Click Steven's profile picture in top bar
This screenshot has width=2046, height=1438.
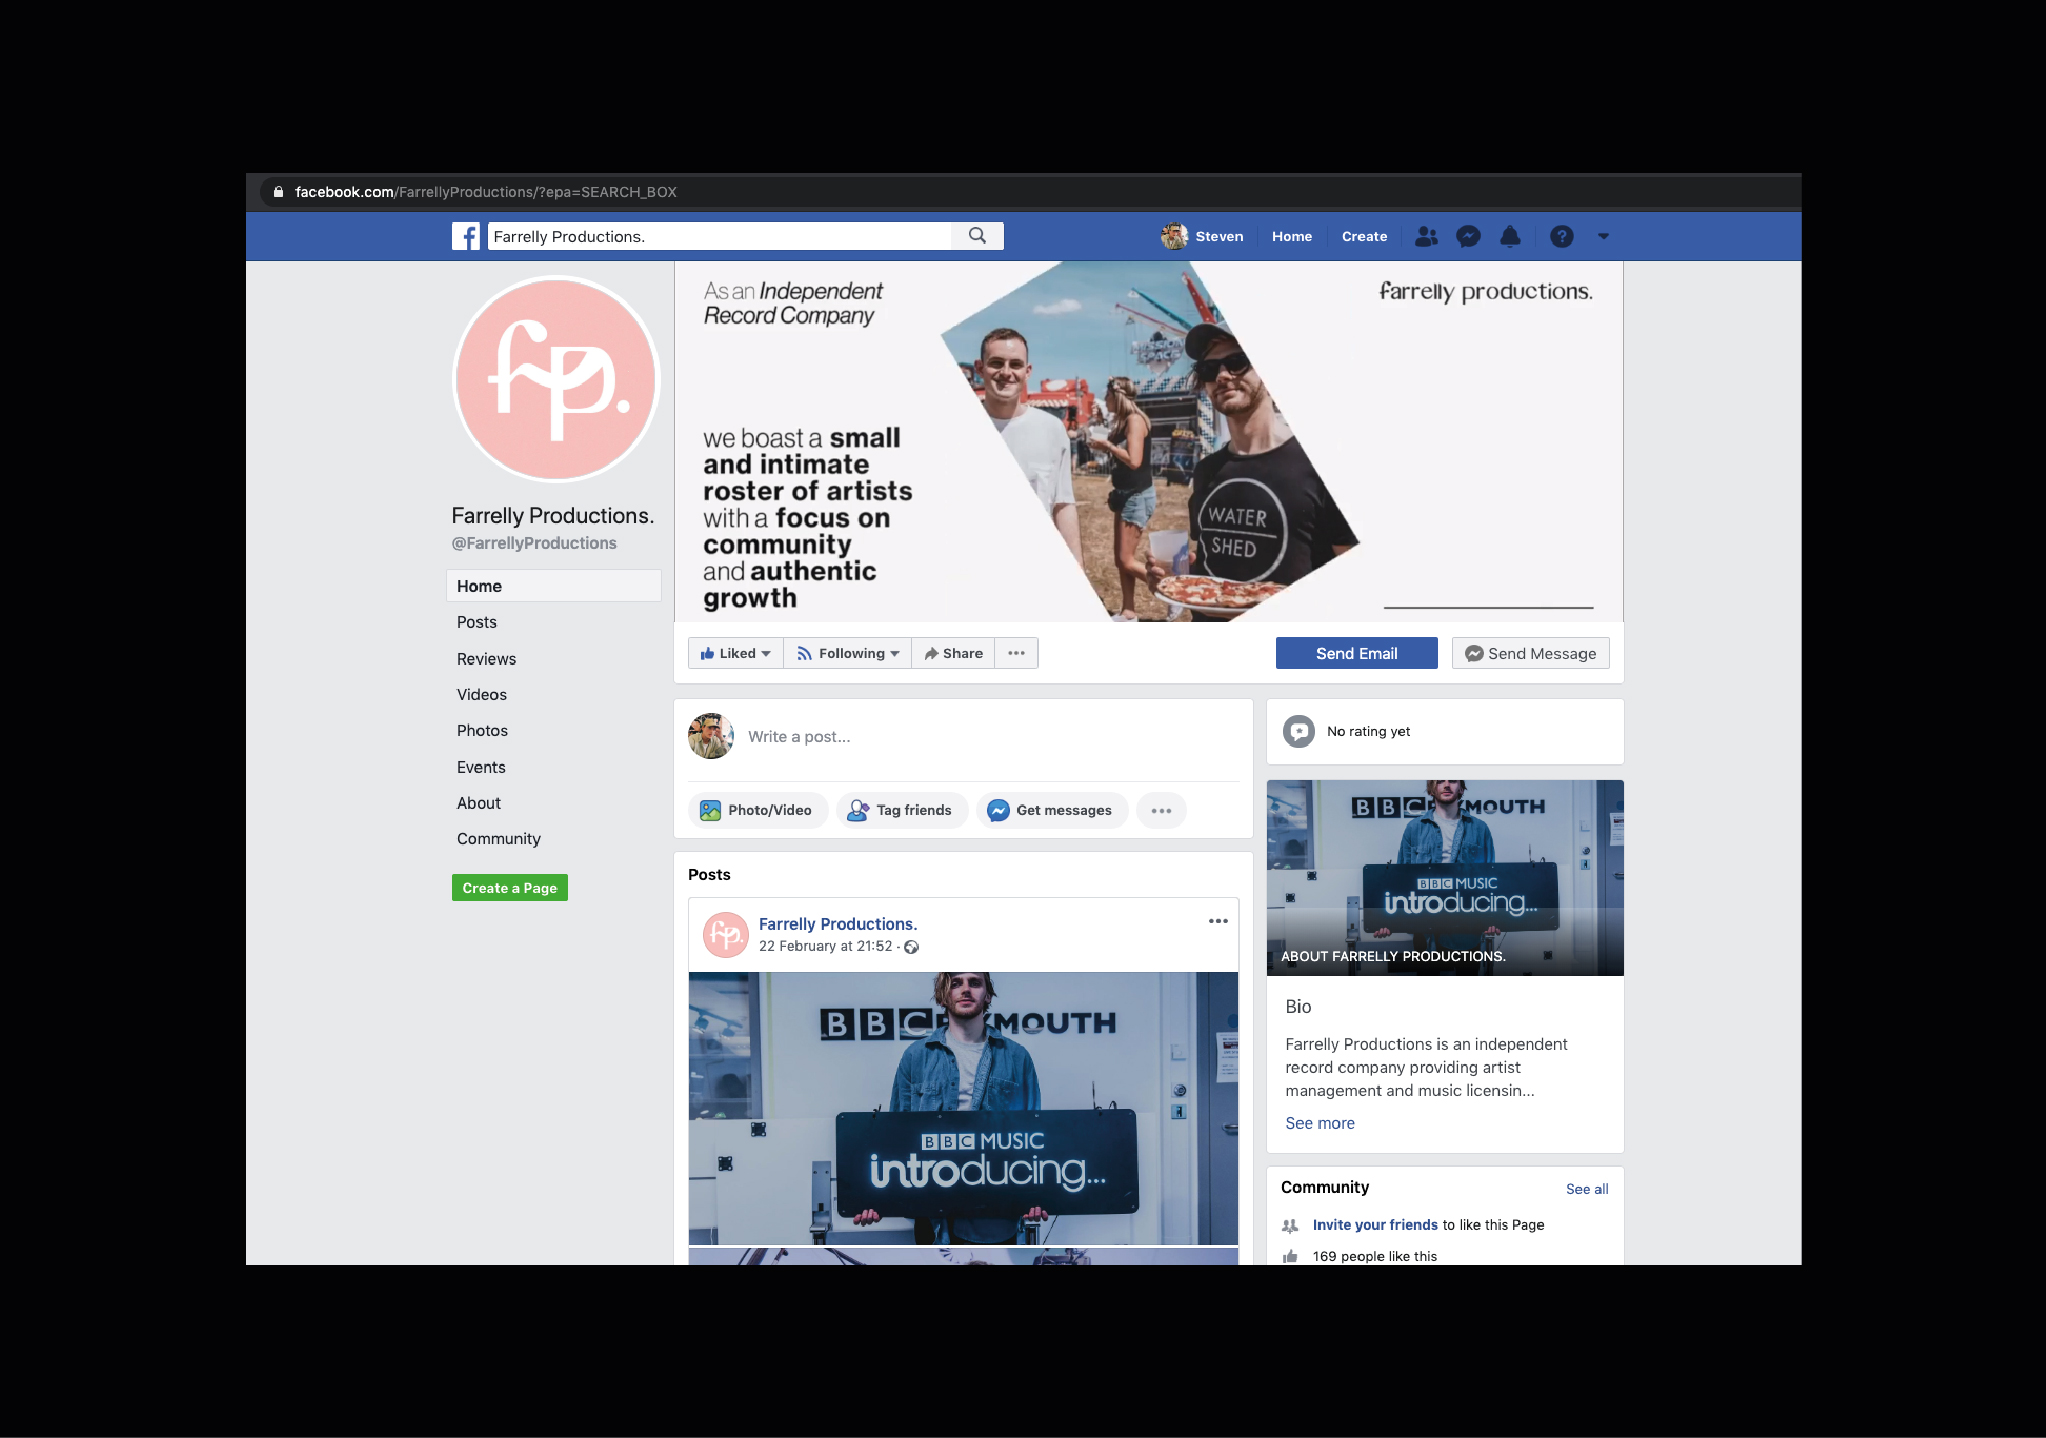[x=1174, y=236]
